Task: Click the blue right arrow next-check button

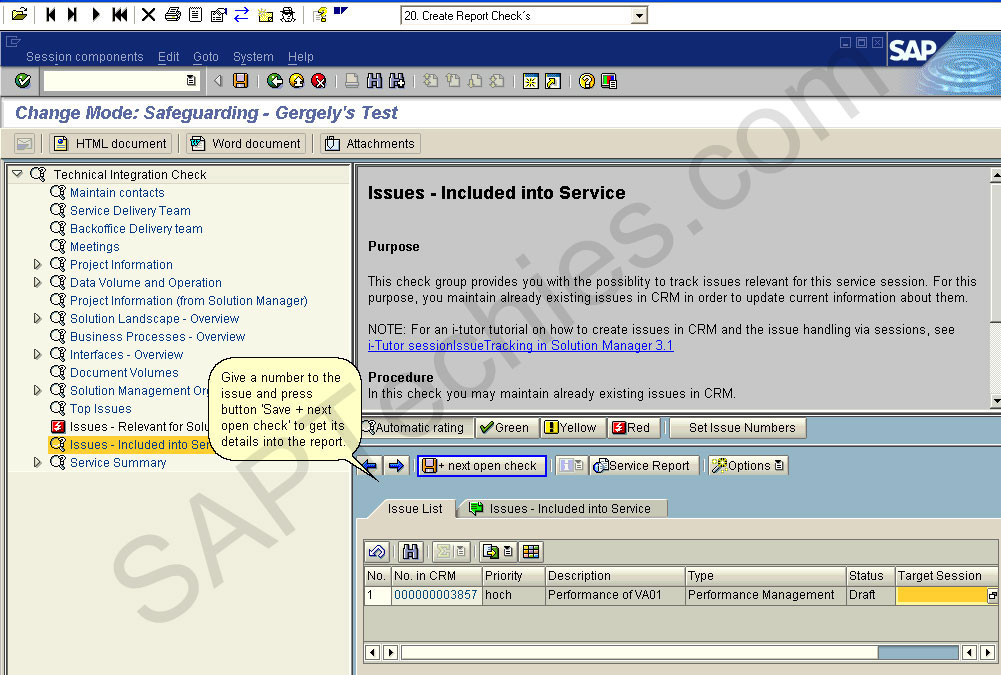Action: tap(396, 466)
